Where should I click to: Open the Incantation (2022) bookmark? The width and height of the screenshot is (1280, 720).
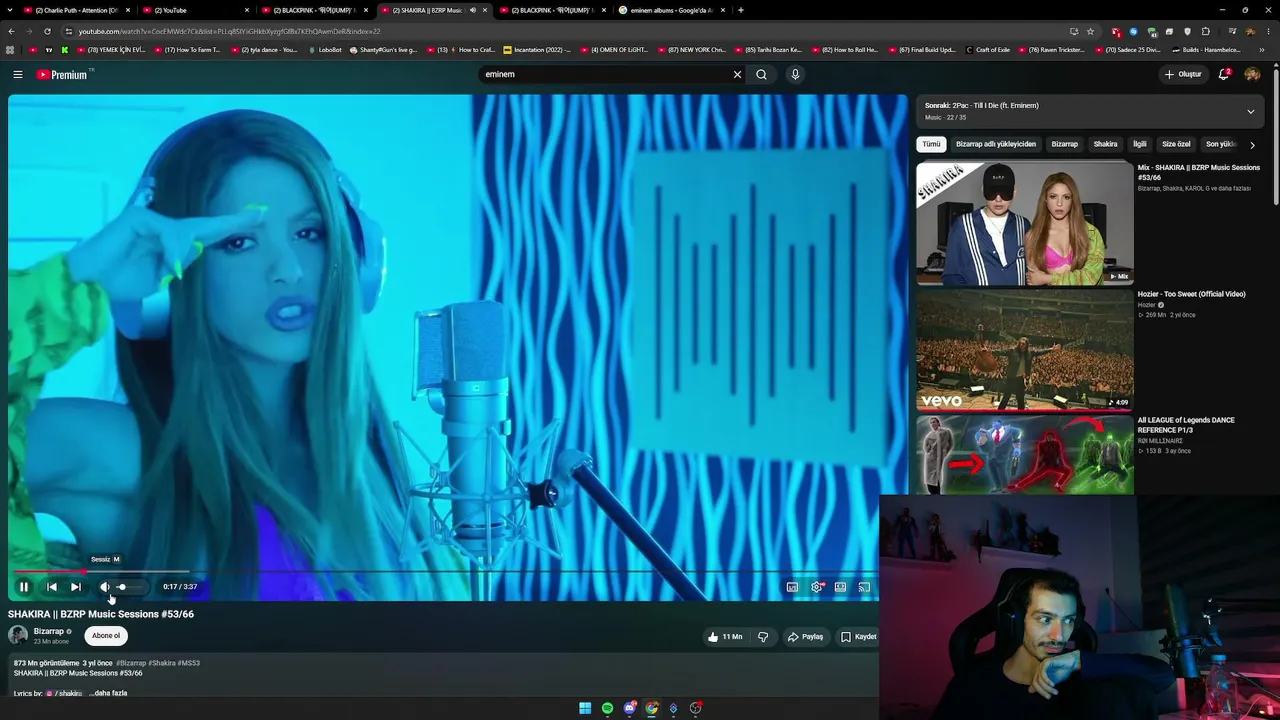point(538,49)
